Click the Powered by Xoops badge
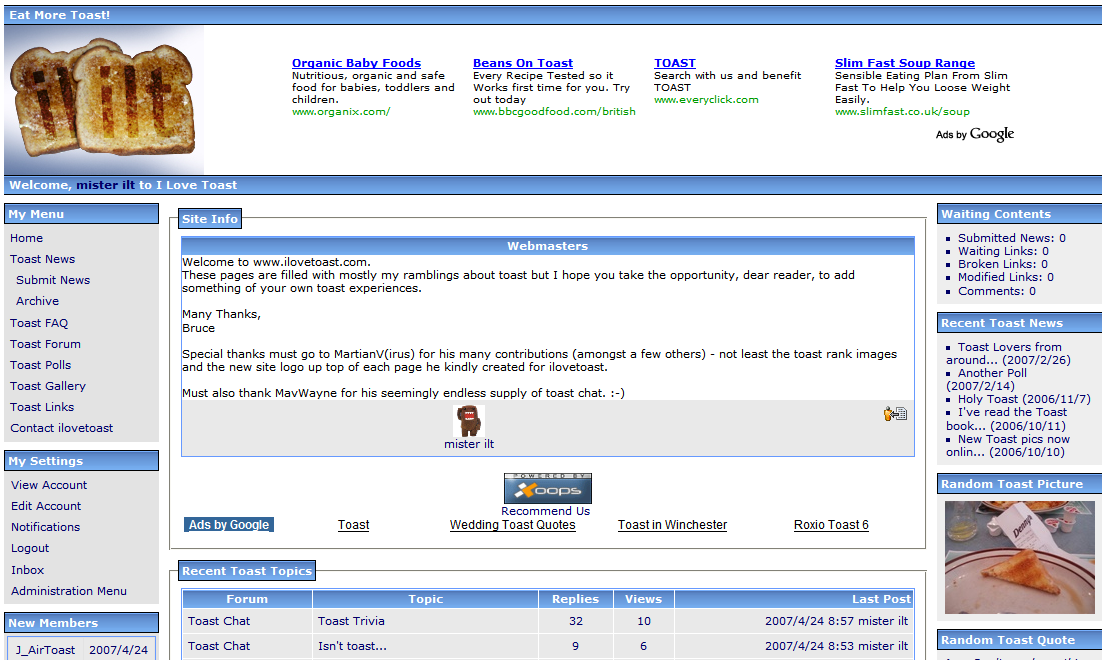This screenshot has width=1102, height=660. click(x=547, y=488)
